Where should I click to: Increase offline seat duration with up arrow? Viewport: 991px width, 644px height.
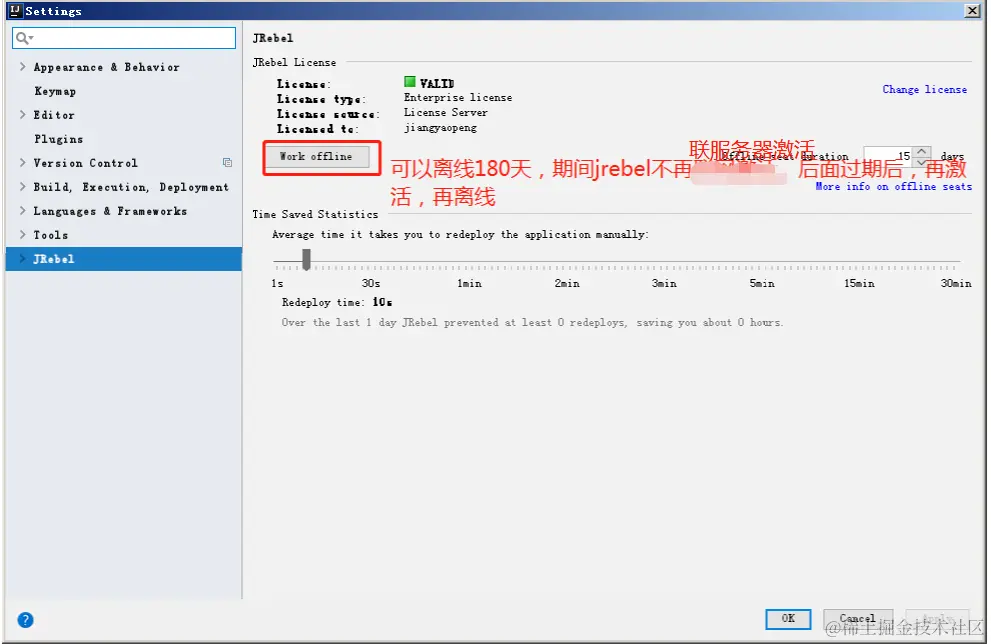pyautogui.click(x=922, y=151)
